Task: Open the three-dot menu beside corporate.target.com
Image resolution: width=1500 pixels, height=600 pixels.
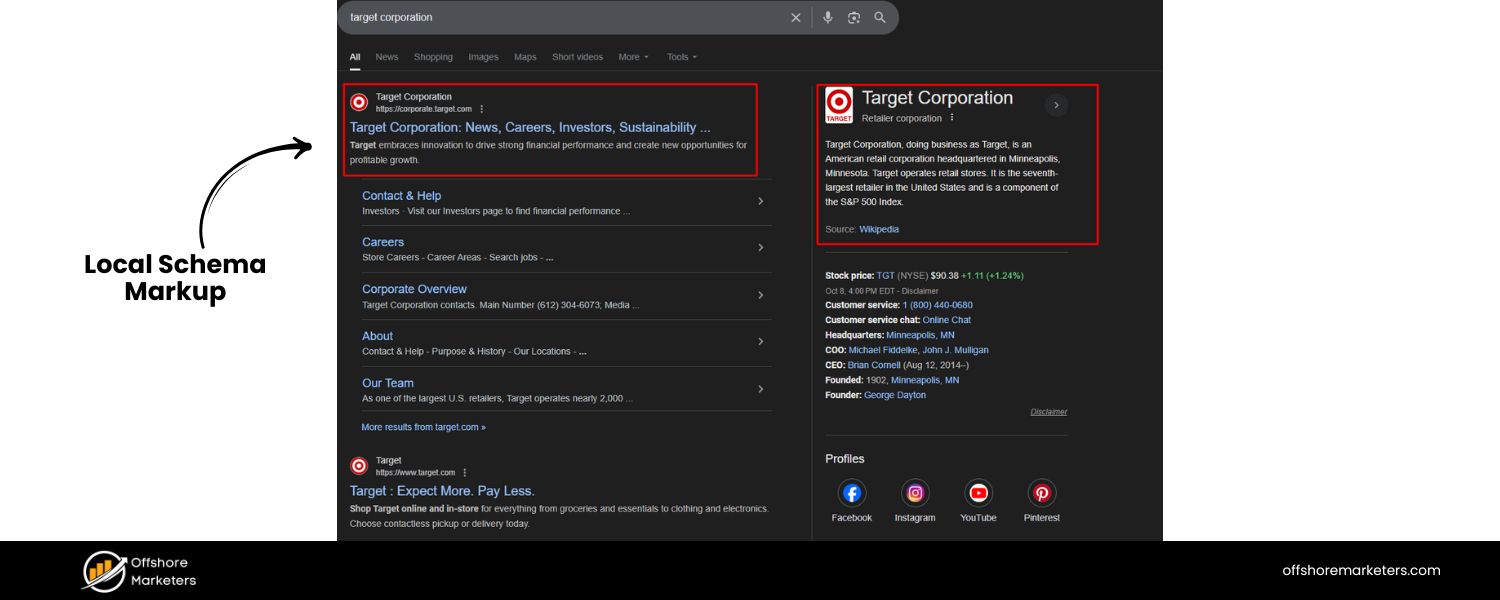Action: click(482, 109)
